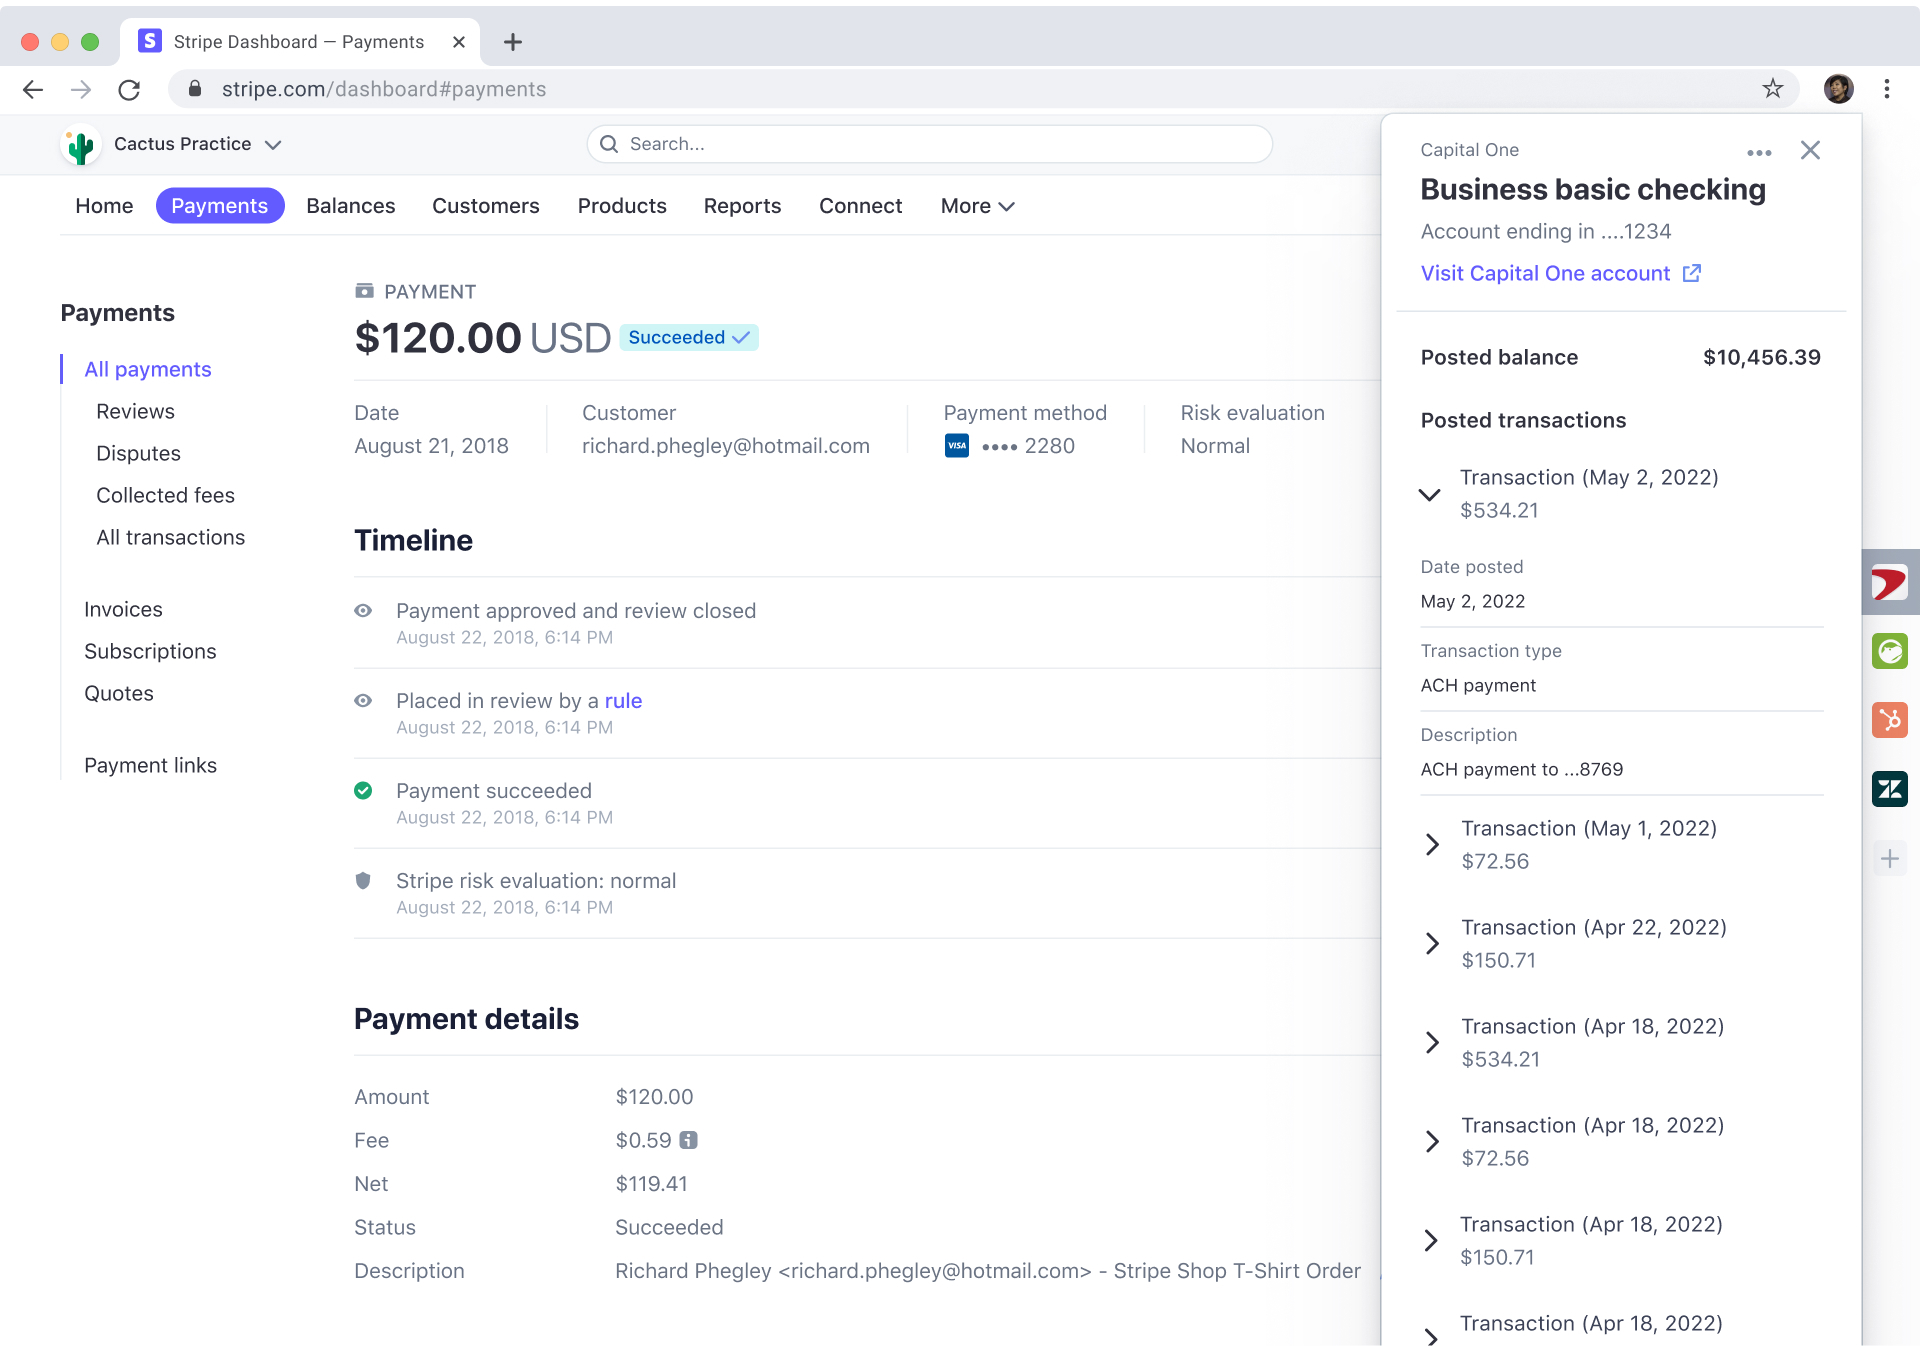Select Disputes in the Payments sidebar
Image resolution: width=1920 pixels, height=1346 pixels.
click(x=138, y=453)
